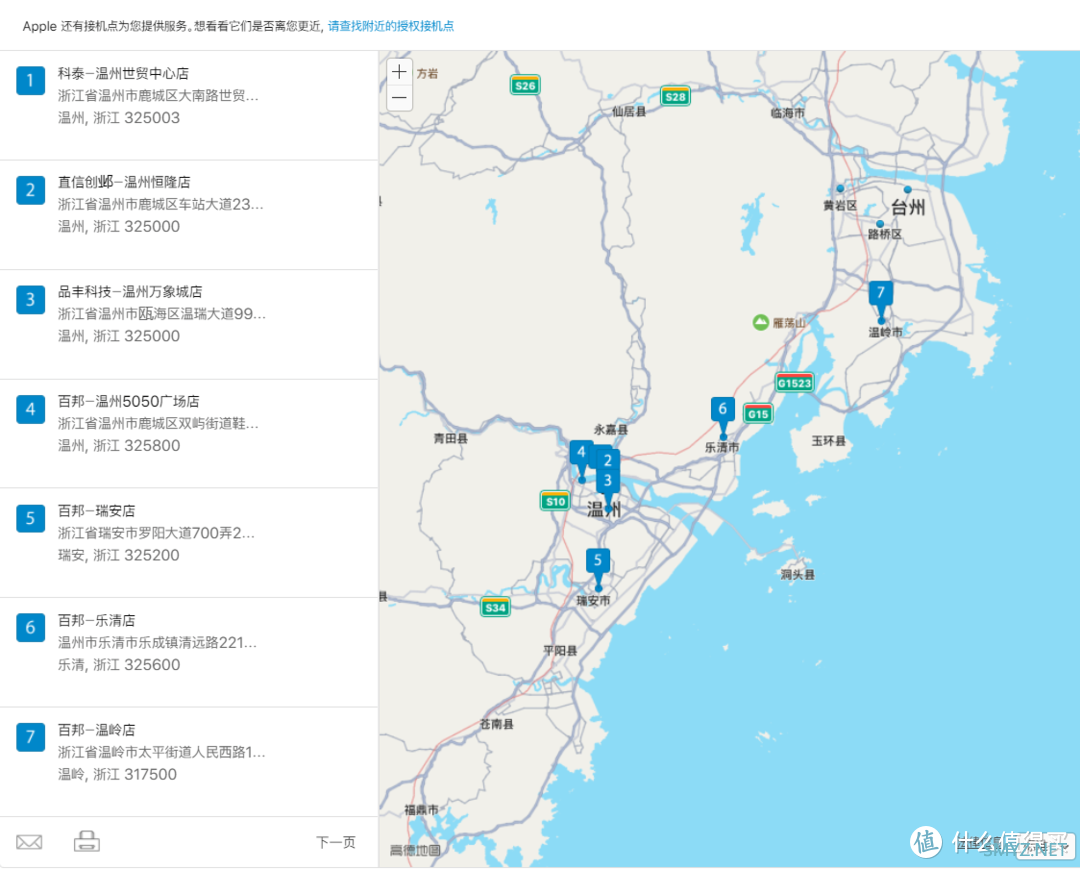Click postal line 温岭, 浙江 317500
Image resolution: width=1080 pixels, height=869 pixels.
117,775
